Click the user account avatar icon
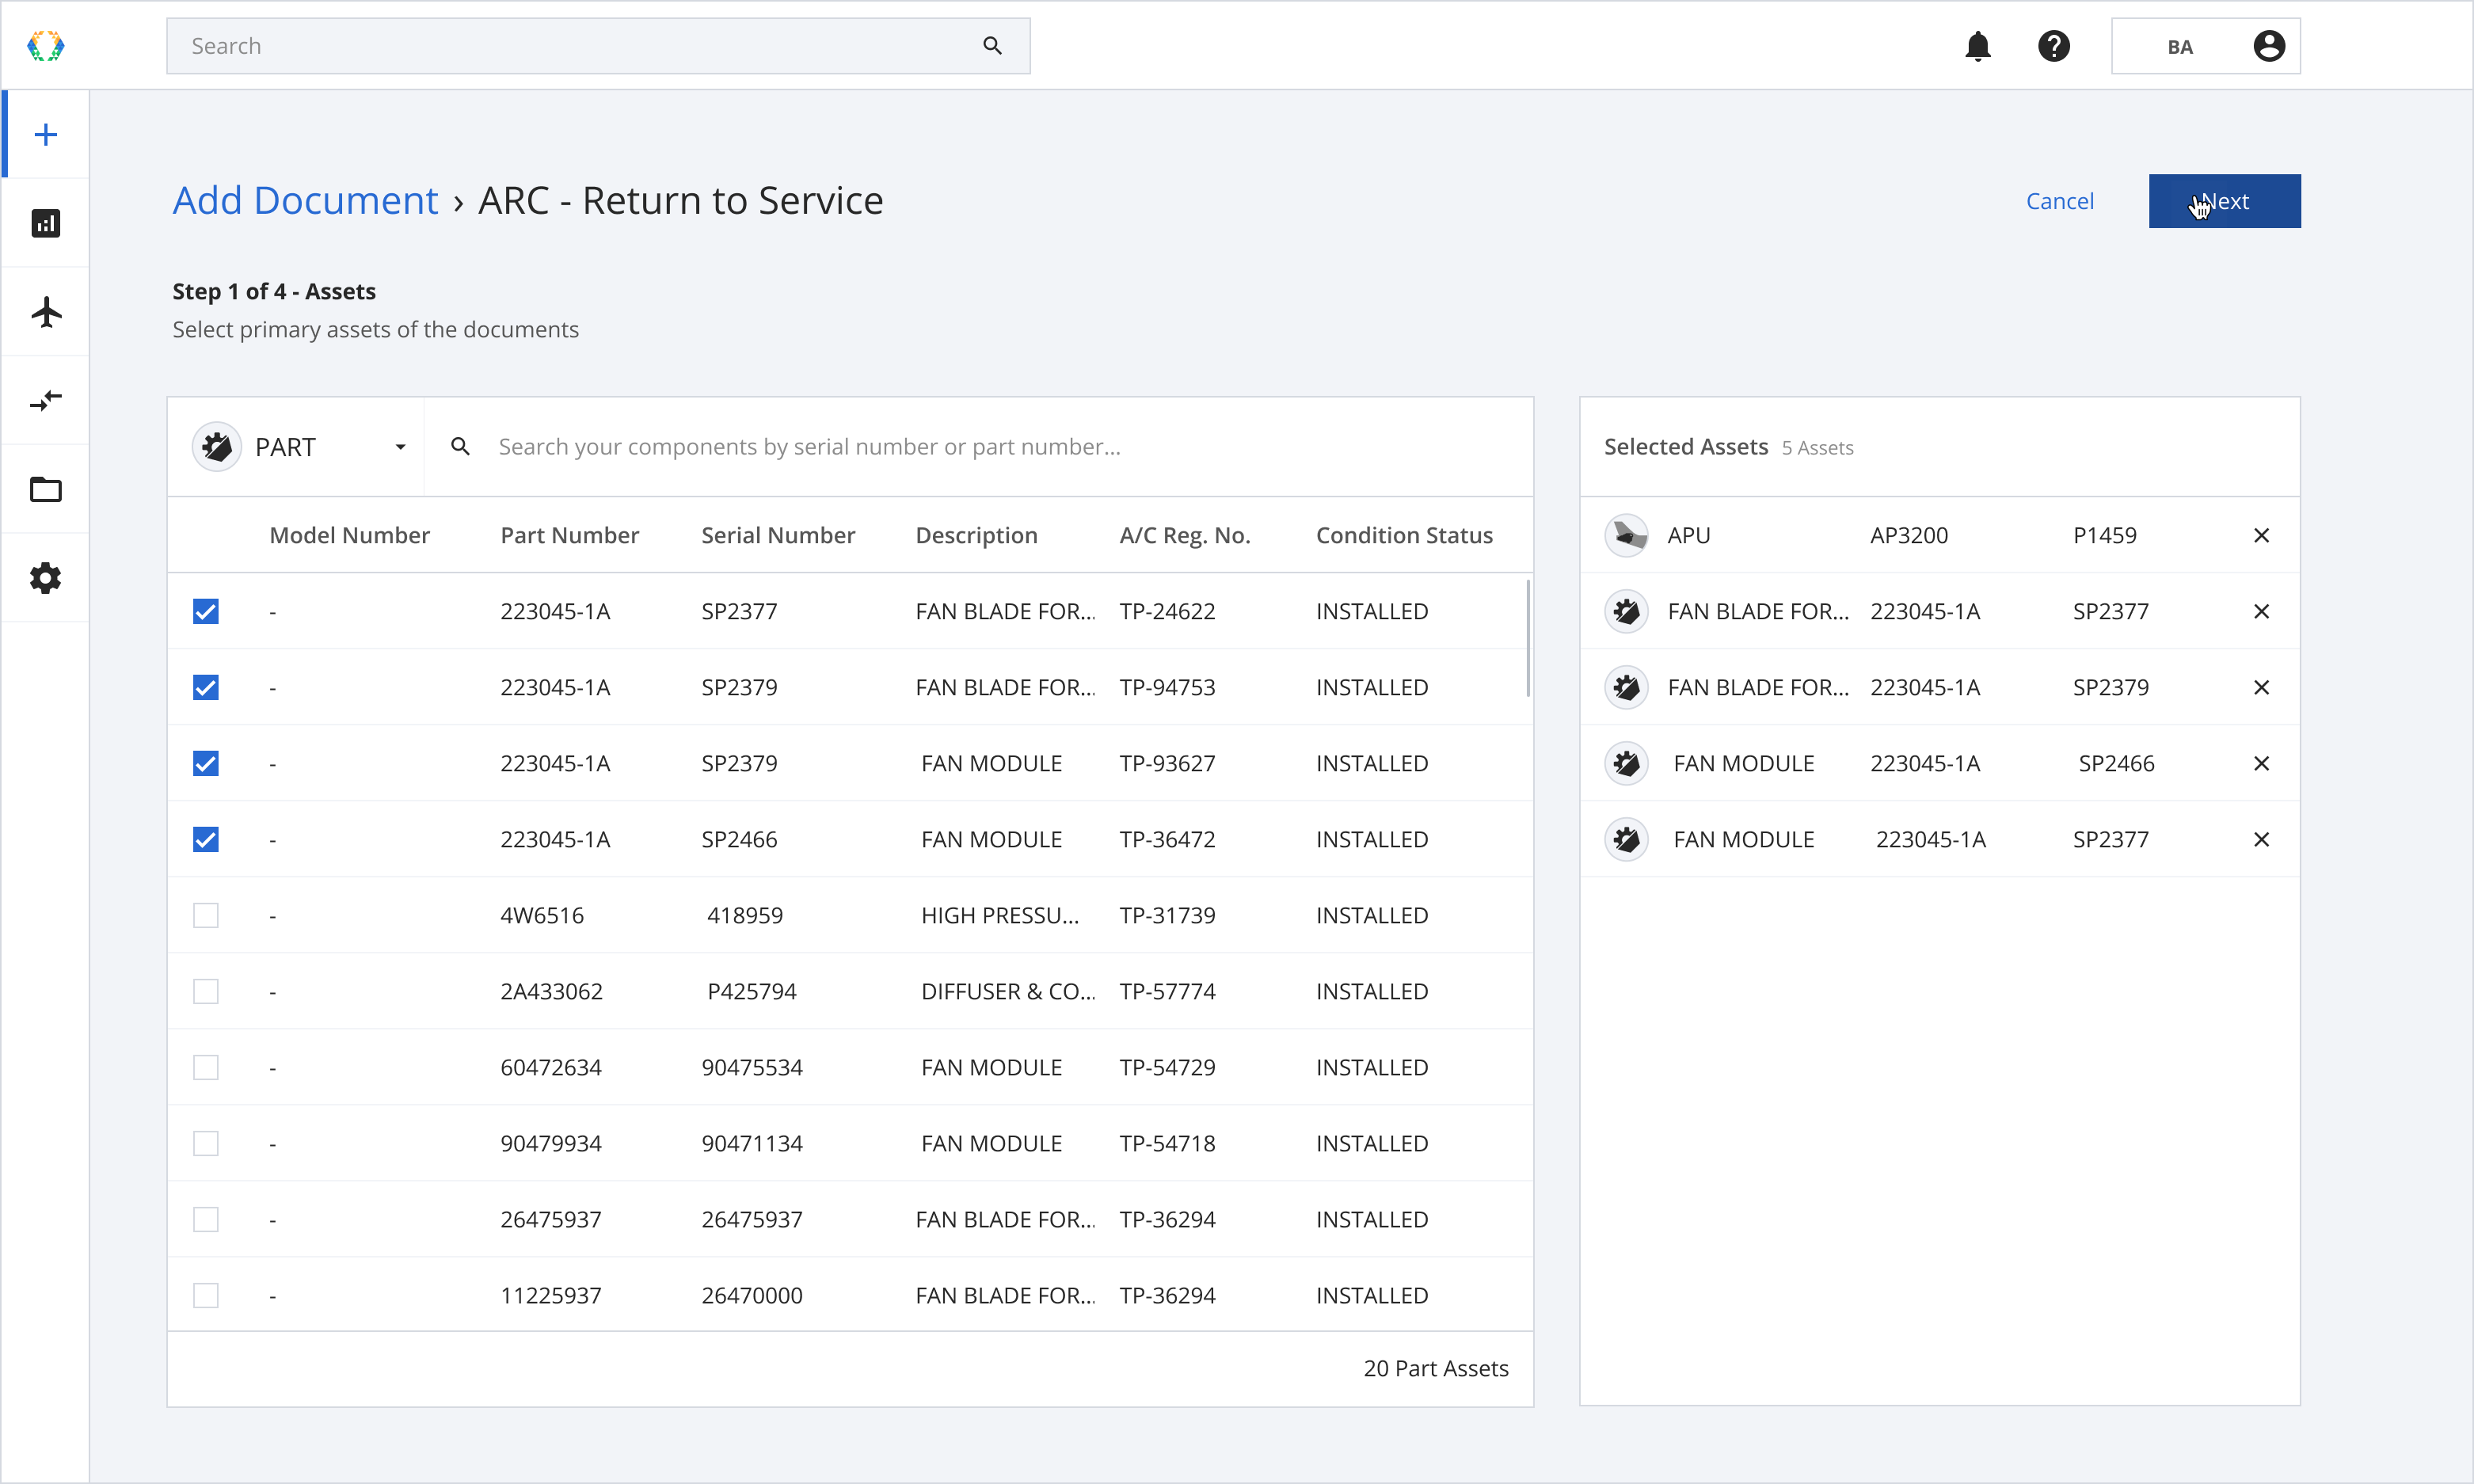This screenshot has width=2474, height=1484. 2268,46
